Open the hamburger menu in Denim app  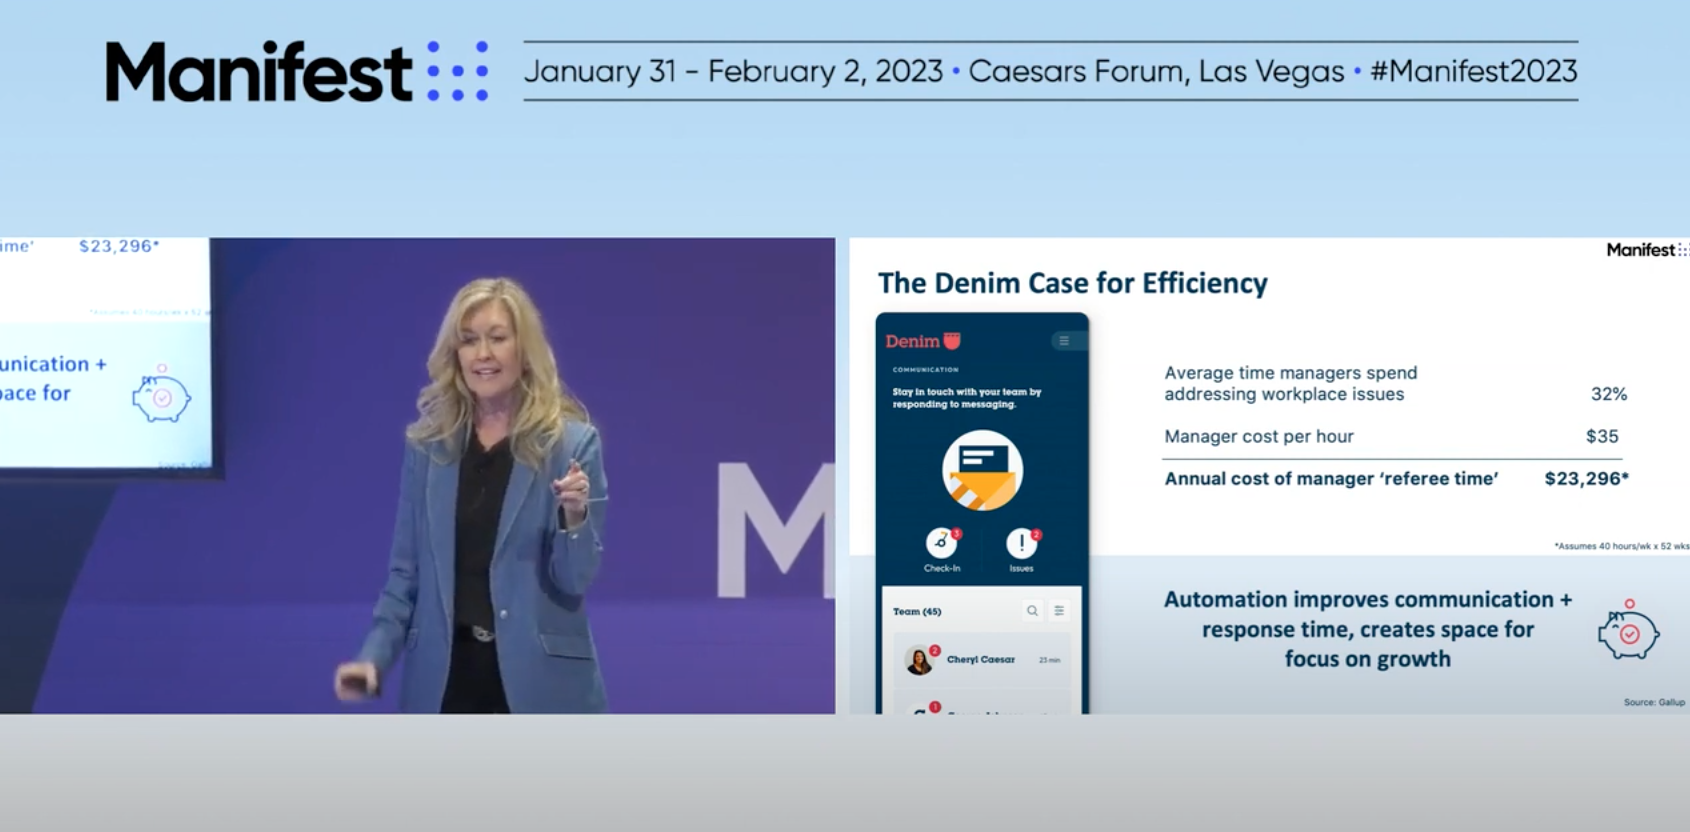pyautogui.click(x=1064, y=341)
